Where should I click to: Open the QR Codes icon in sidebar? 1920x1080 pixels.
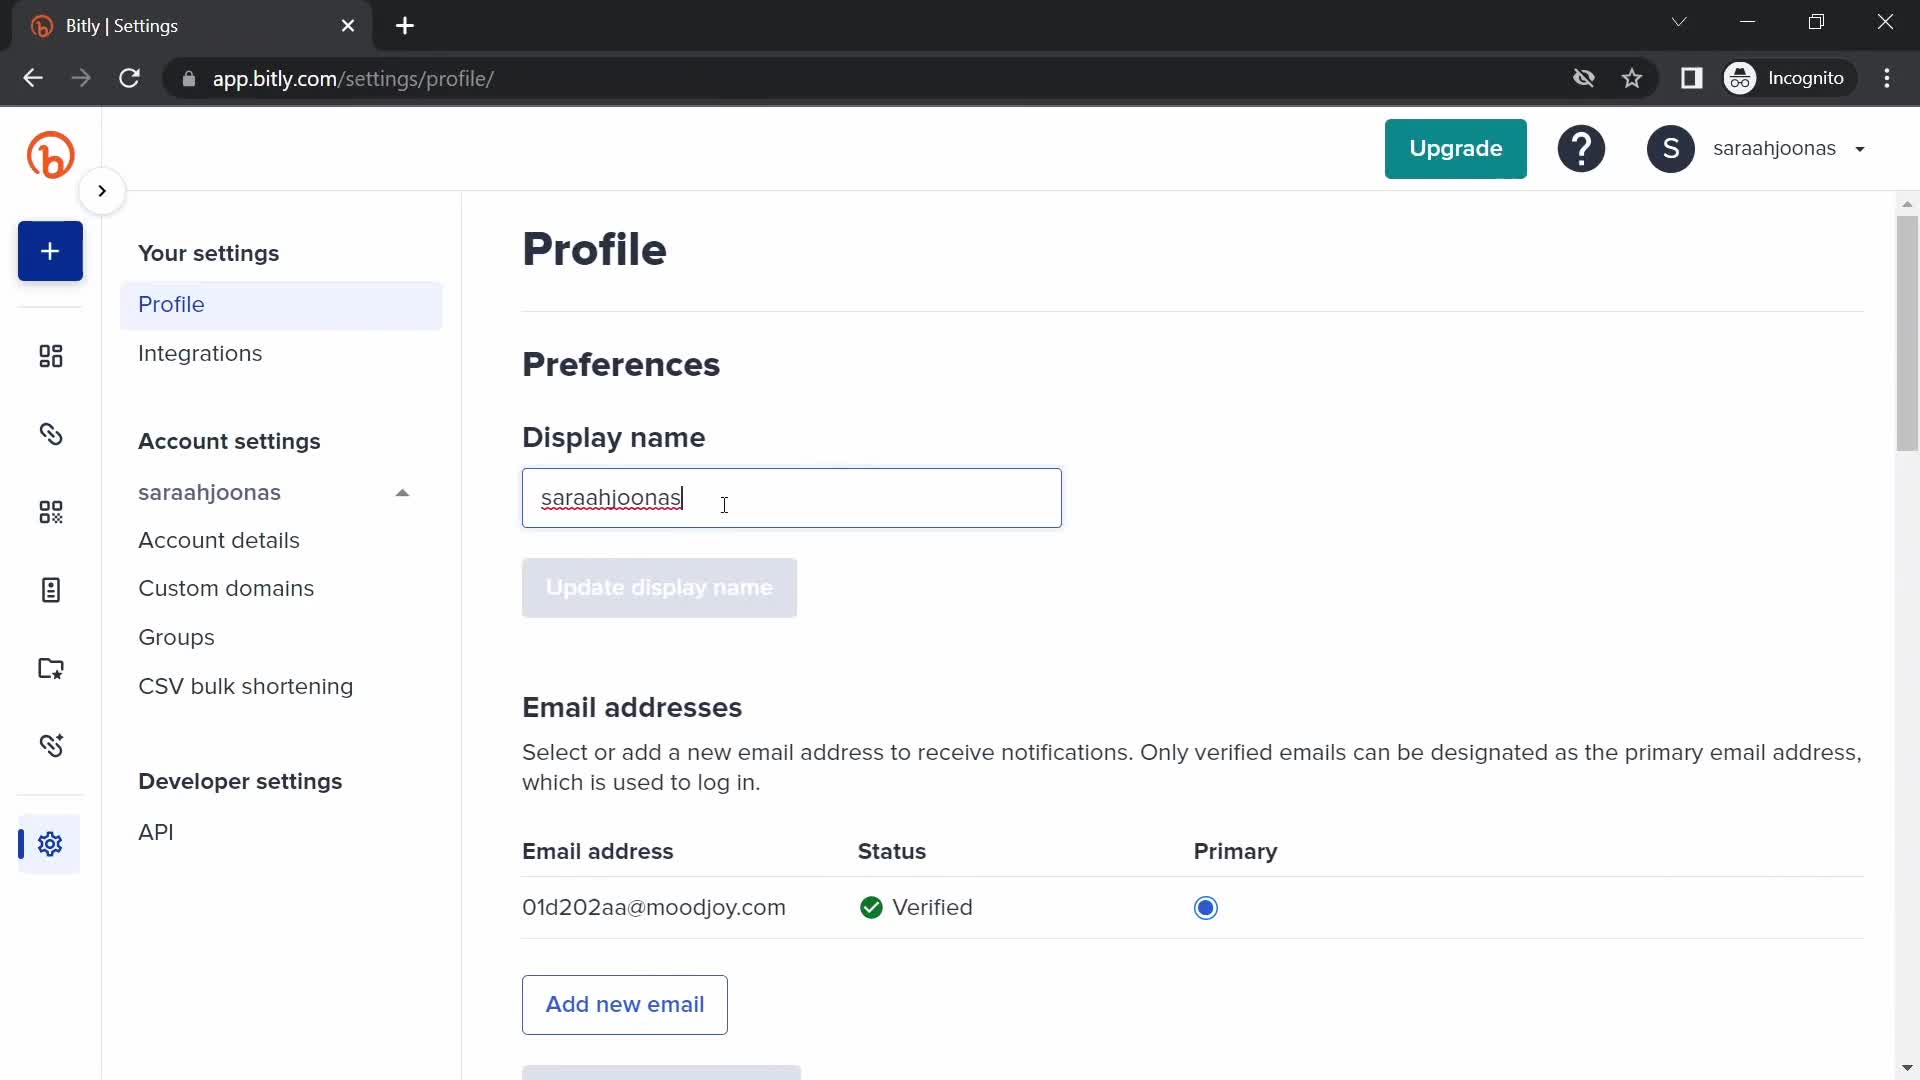50,512
